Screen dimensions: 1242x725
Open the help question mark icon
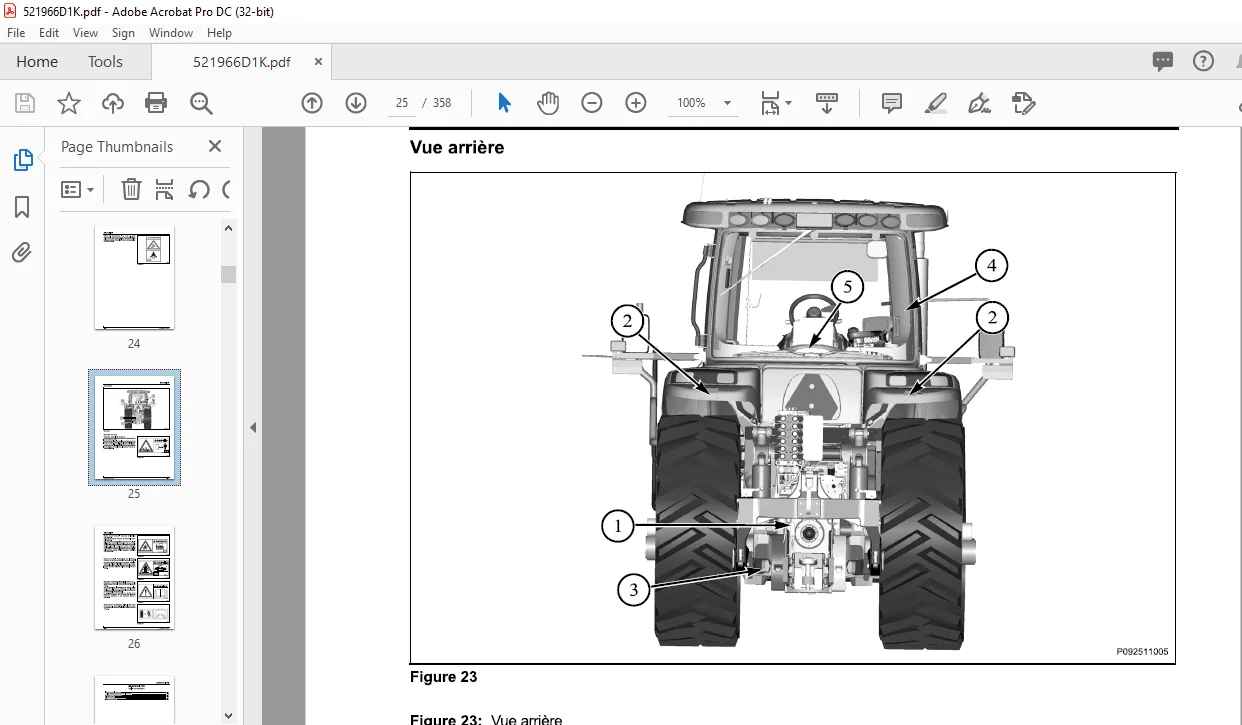tap(1204, 61)
